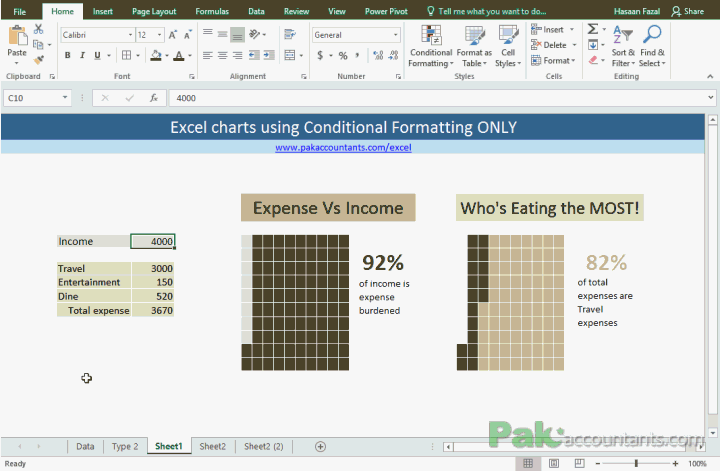Open the General number format dropdown
This screenshot has width=720, height=471.
click(395, 35)
